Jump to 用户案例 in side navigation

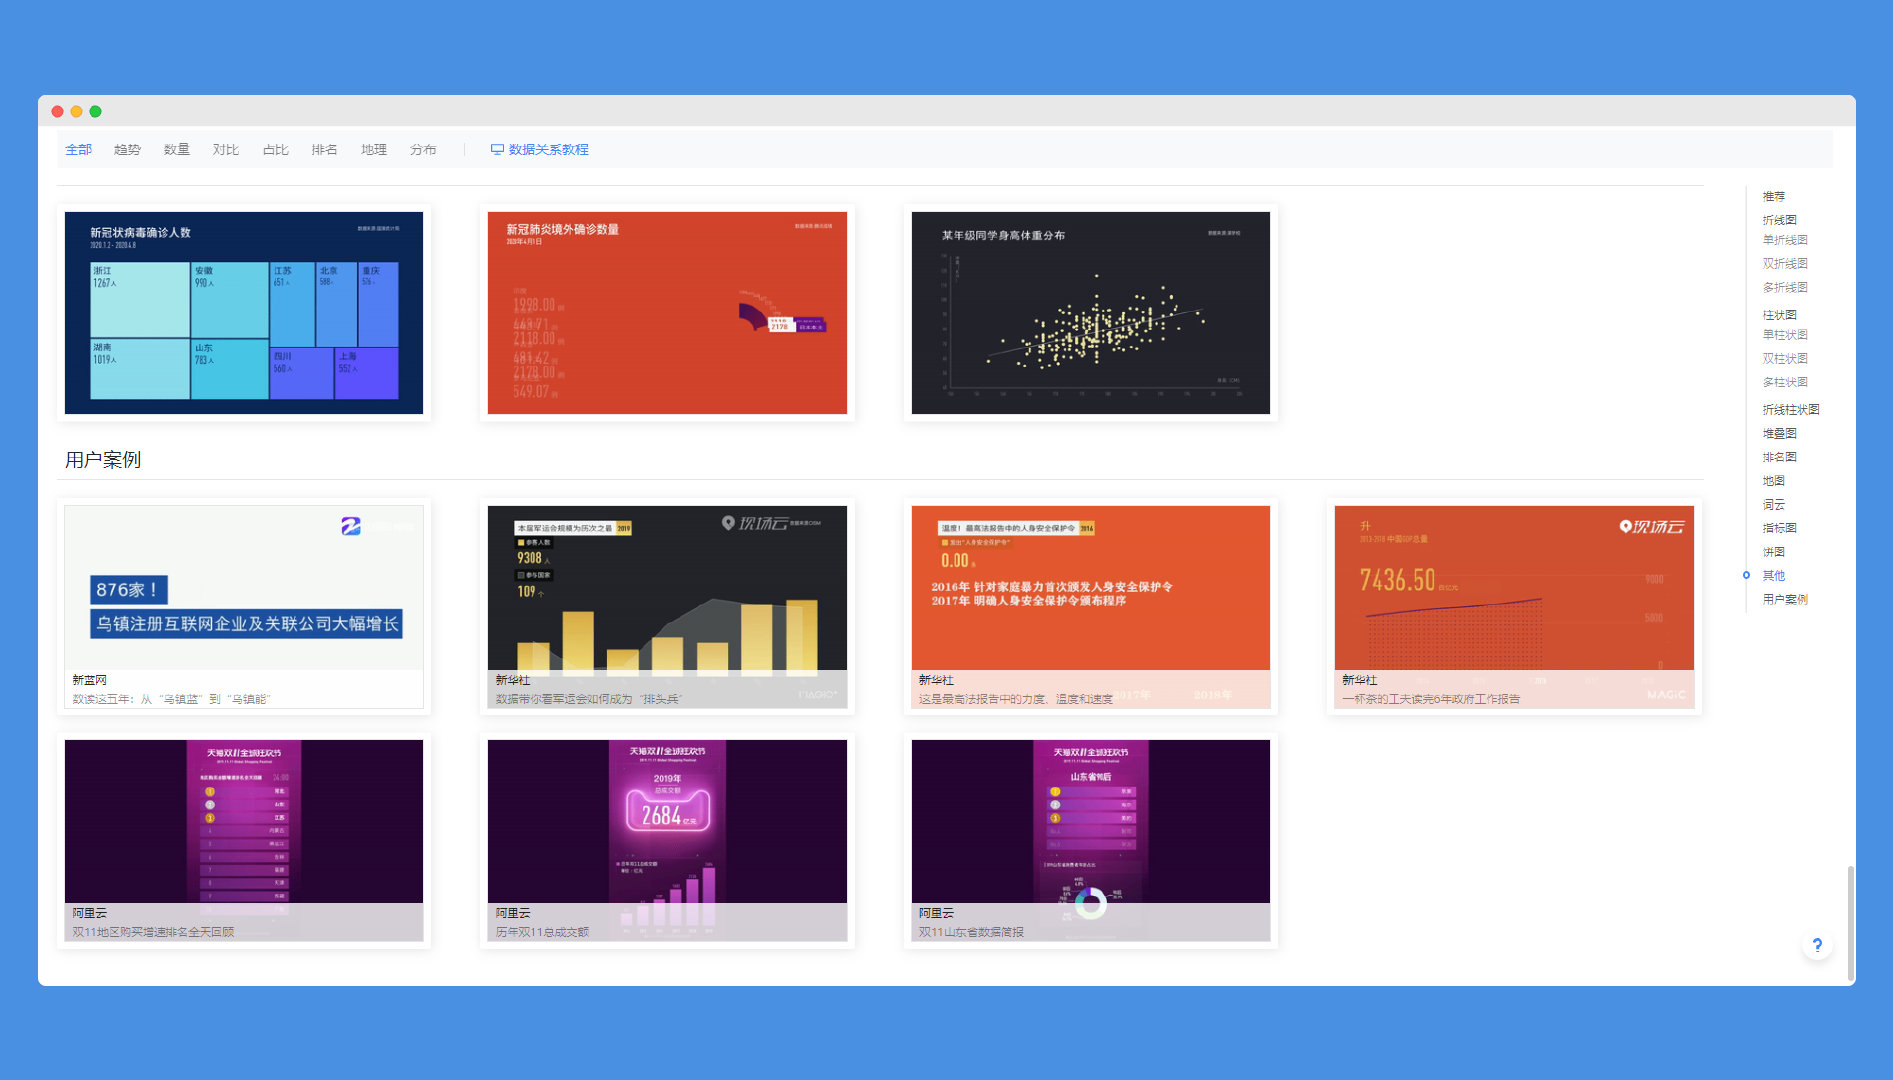click(x=1785, y=600)
